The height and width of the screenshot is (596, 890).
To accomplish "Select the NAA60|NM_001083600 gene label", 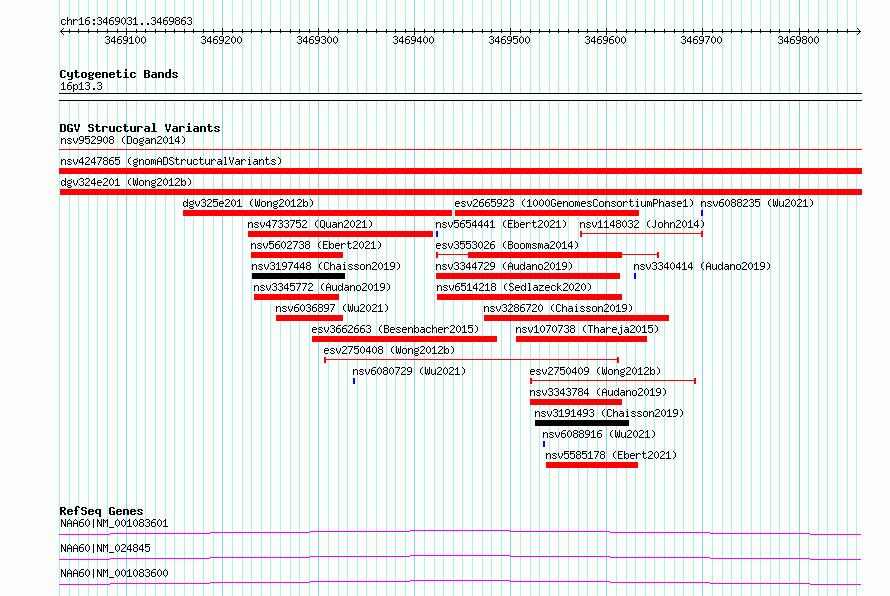I will 114,573.
